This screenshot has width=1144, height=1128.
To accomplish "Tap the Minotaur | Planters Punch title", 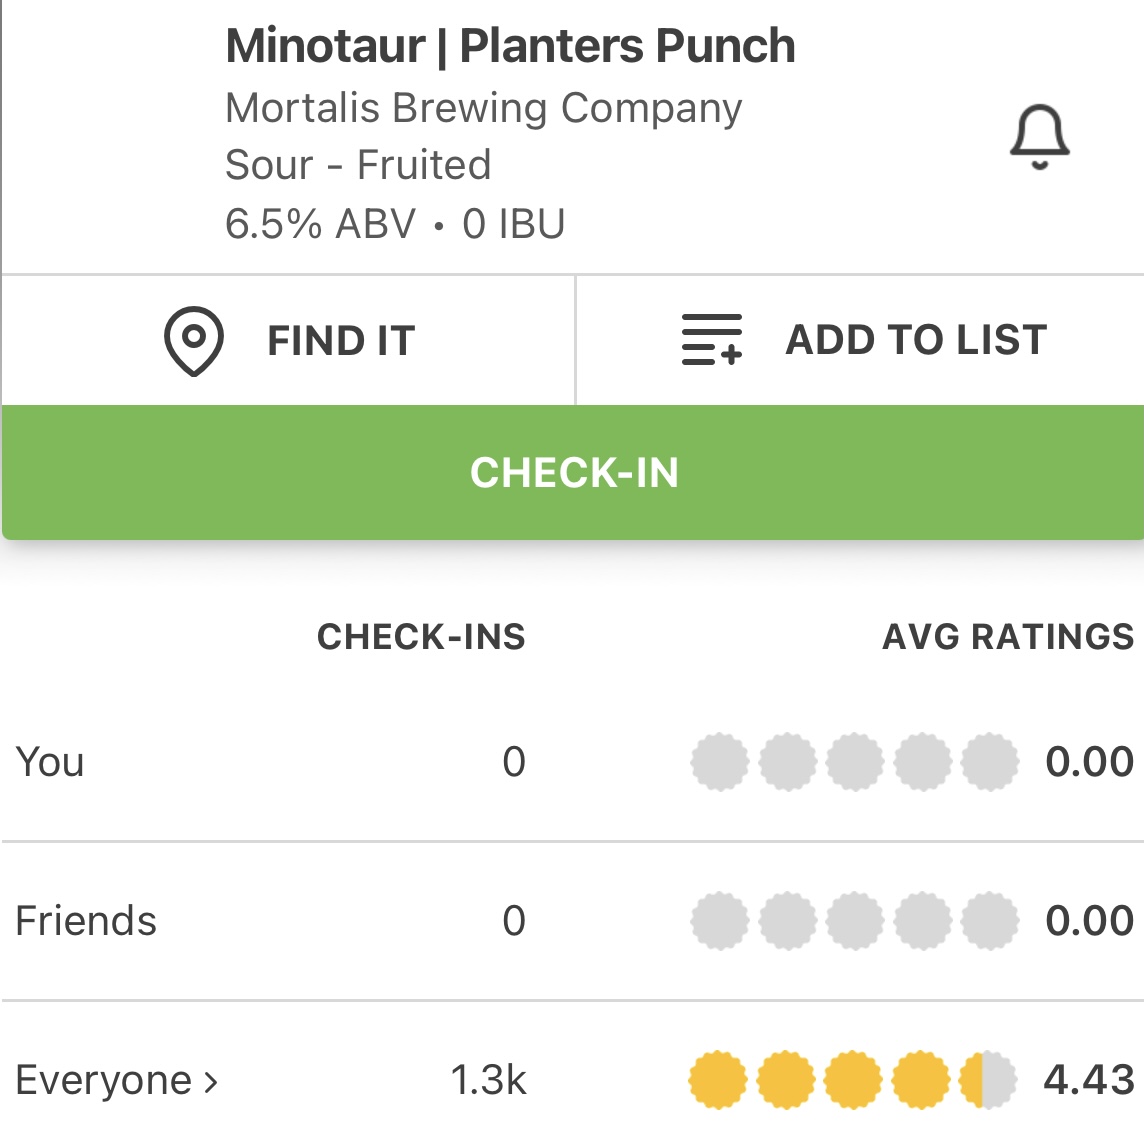I will (510, 46).
